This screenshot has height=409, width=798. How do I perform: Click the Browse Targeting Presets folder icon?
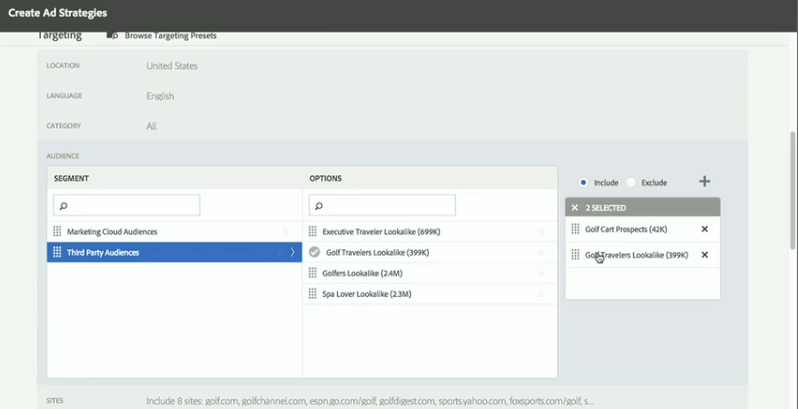(x=112, y=35)
